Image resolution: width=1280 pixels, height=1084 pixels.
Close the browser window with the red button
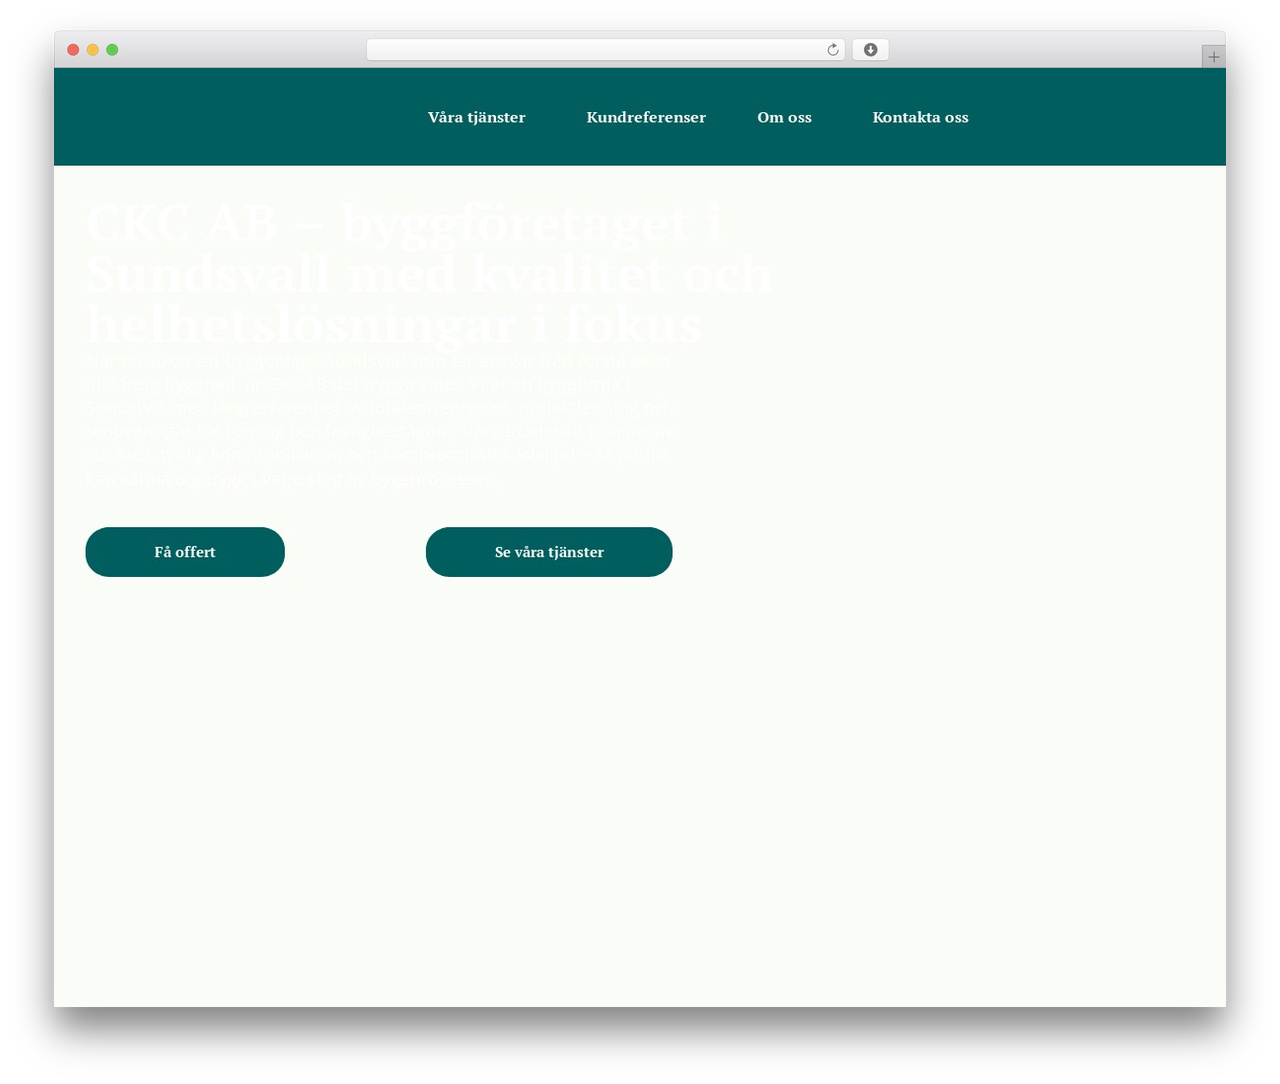tap(73, 50)
